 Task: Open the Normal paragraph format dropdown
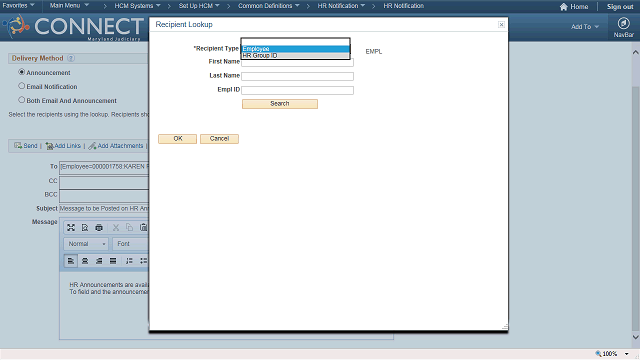(x=86, y=244)
